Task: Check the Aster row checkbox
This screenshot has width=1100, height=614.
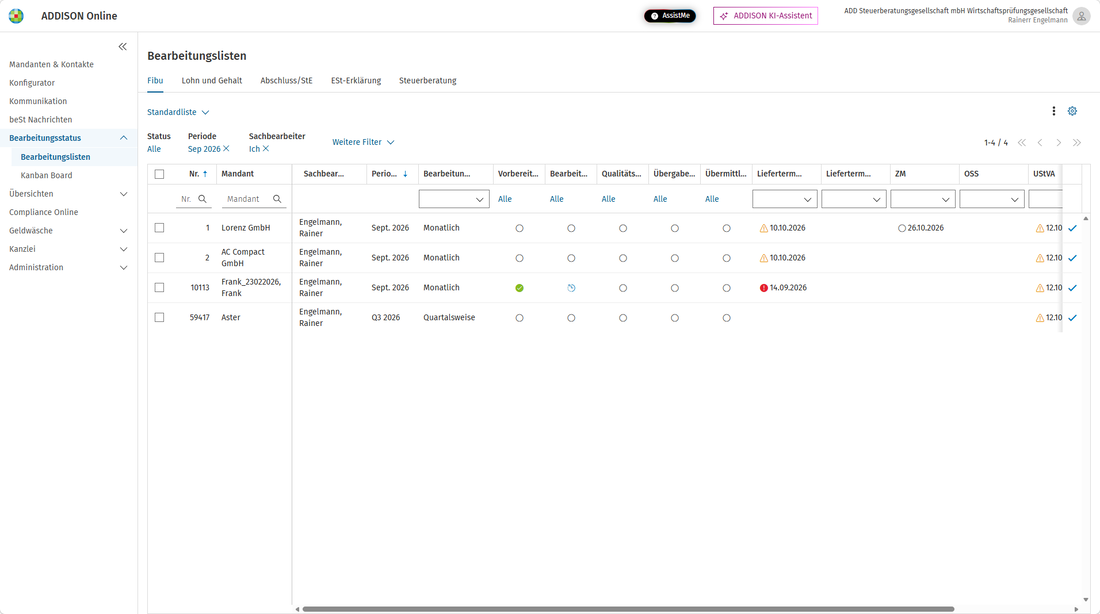Action: (159, 317)
